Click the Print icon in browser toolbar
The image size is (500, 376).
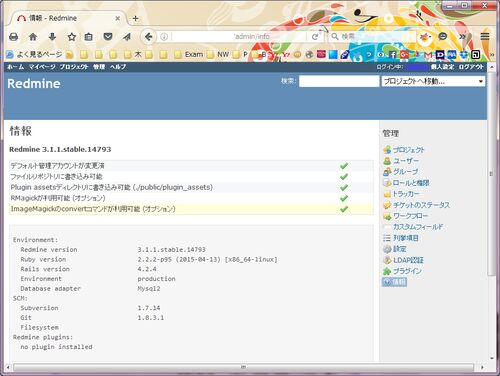13,37
